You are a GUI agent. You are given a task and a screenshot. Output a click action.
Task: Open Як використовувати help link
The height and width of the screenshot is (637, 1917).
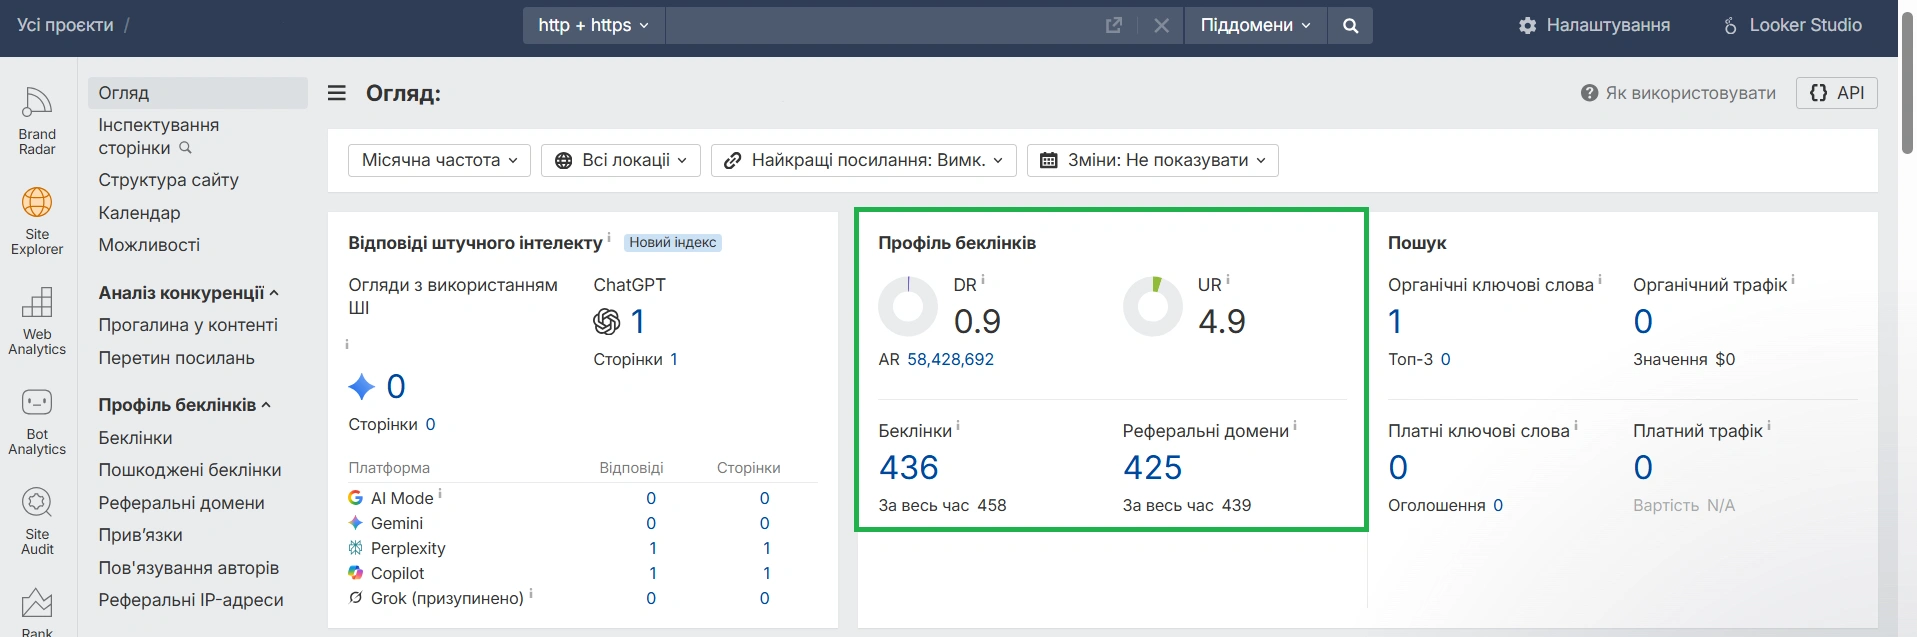coord(1678,93)
